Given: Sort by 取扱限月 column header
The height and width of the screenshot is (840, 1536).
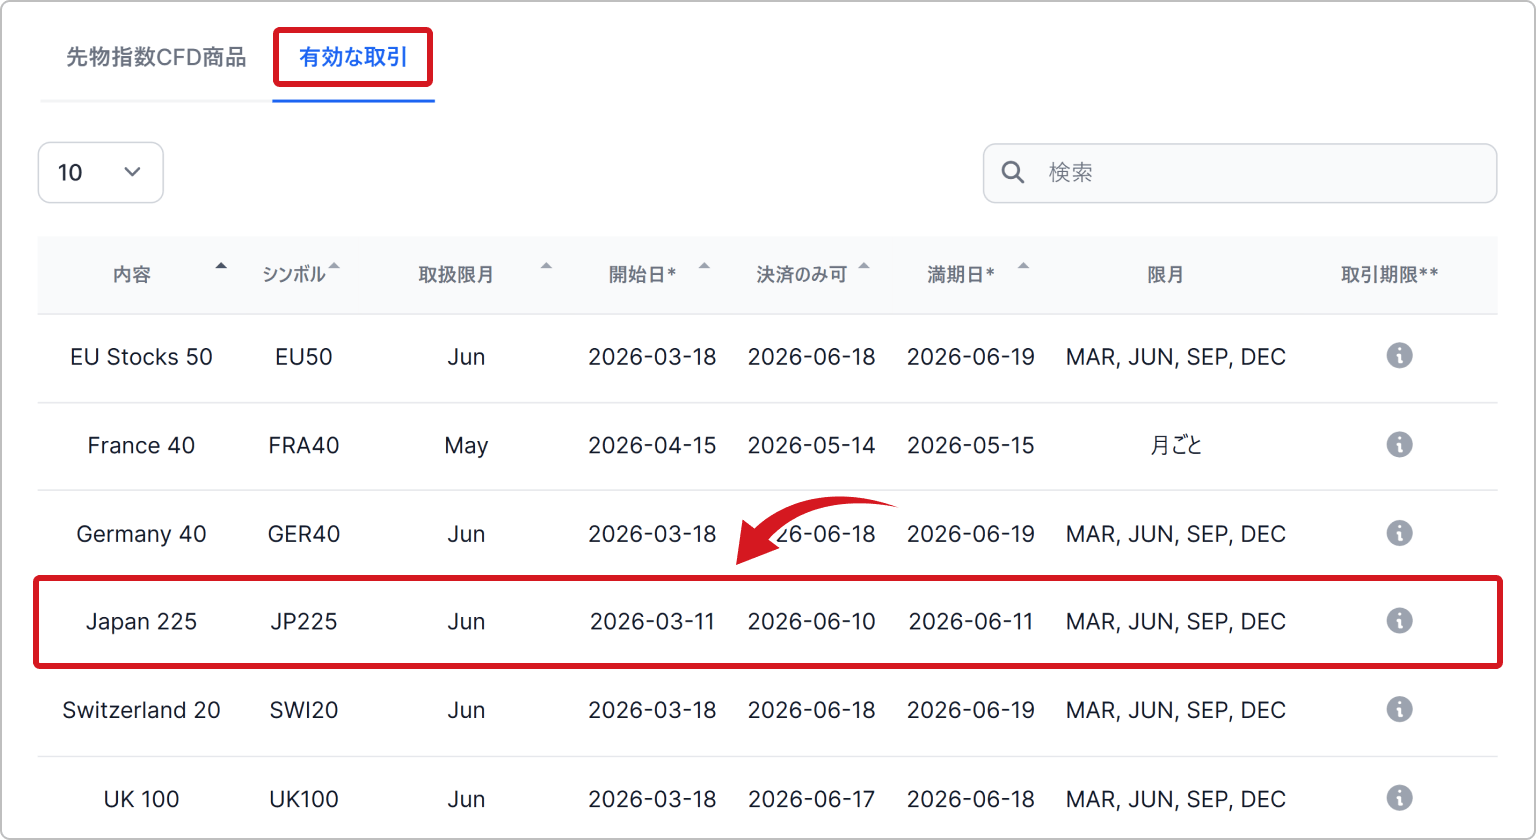Looking at the screenshot, I should 456,275.
